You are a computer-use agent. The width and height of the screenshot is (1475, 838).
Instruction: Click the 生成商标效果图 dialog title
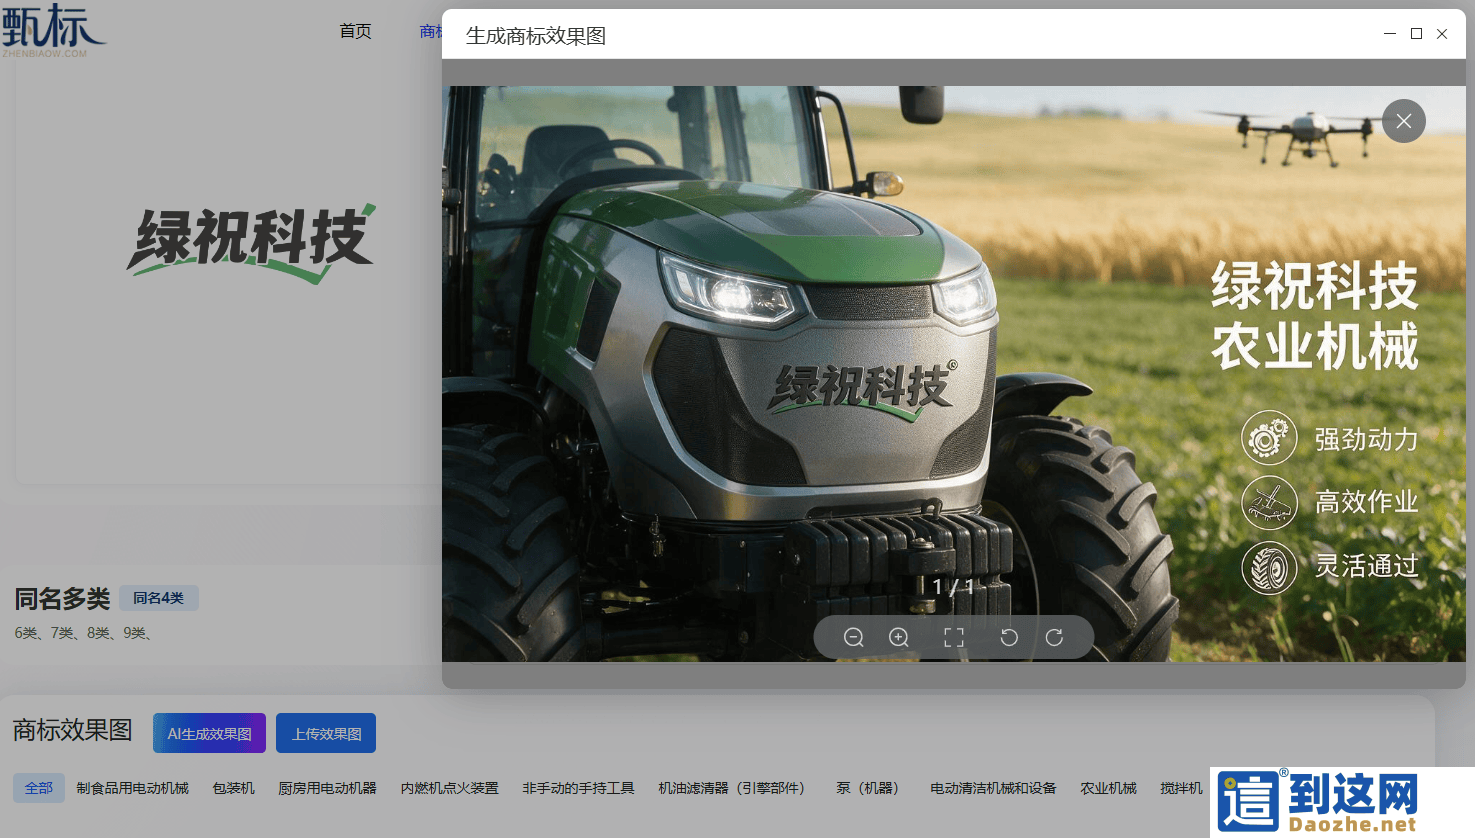[x=536, y=36]
